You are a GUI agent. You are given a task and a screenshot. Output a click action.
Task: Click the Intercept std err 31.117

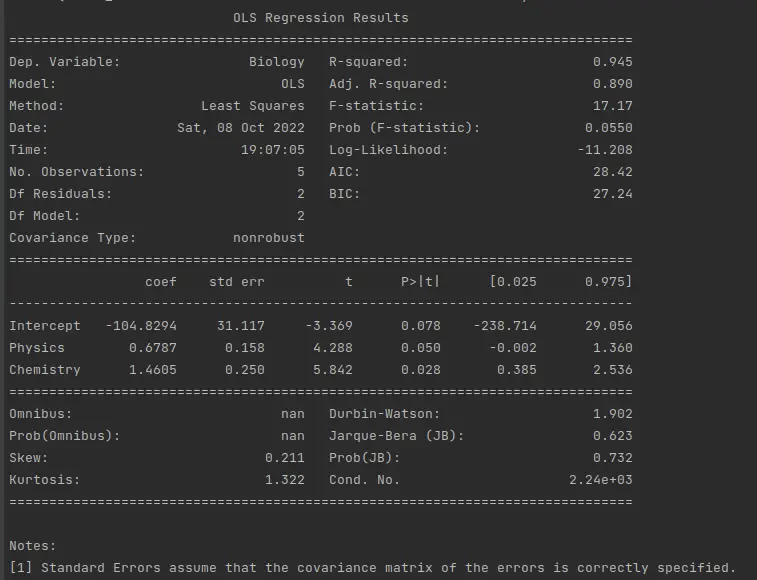(241, 326)
